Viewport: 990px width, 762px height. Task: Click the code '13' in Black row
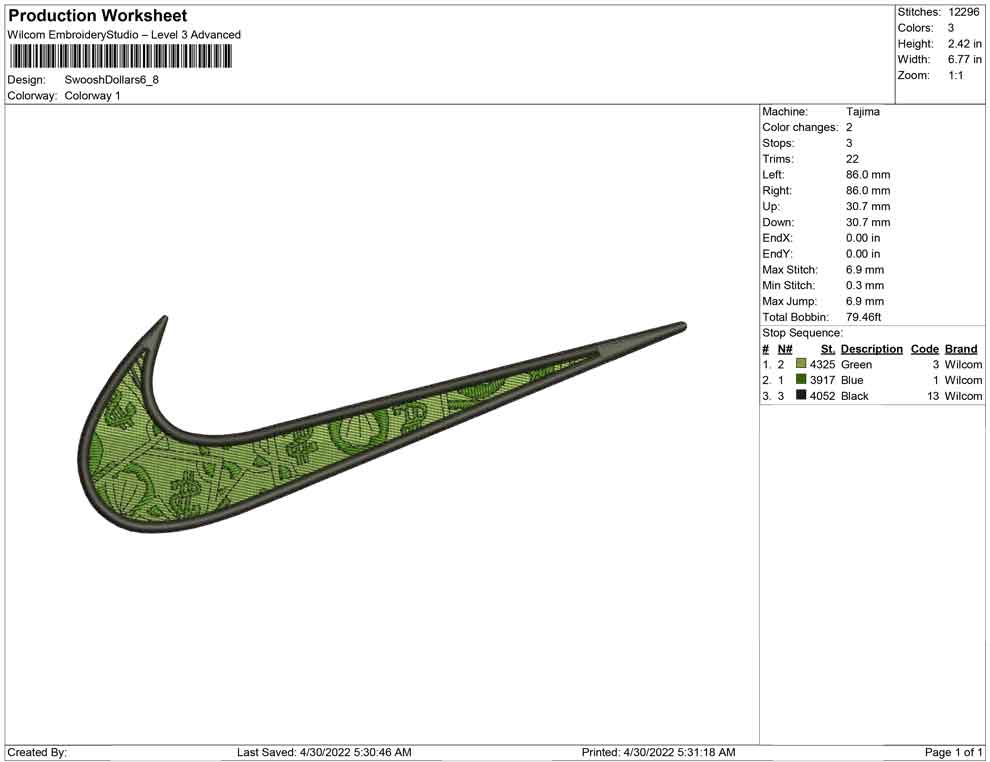[x=933, y=396]
